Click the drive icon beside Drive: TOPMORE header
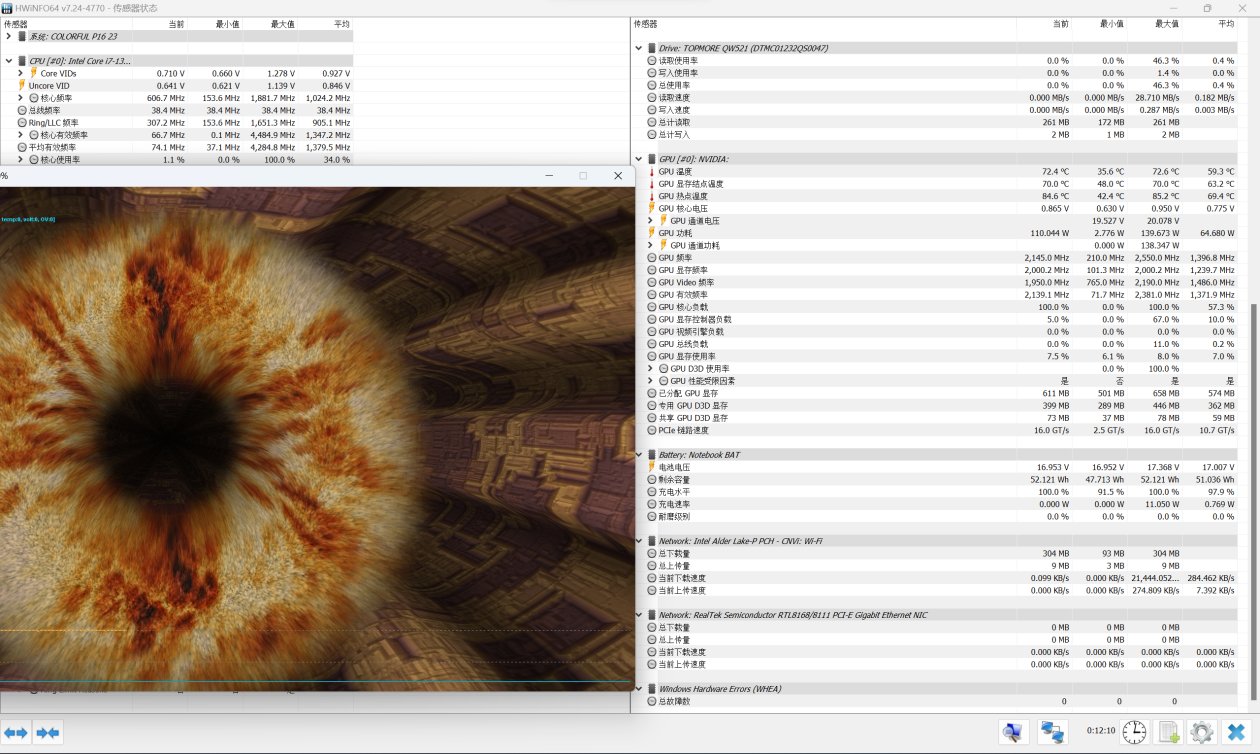 pyautogui.click(x=652, y=48)
